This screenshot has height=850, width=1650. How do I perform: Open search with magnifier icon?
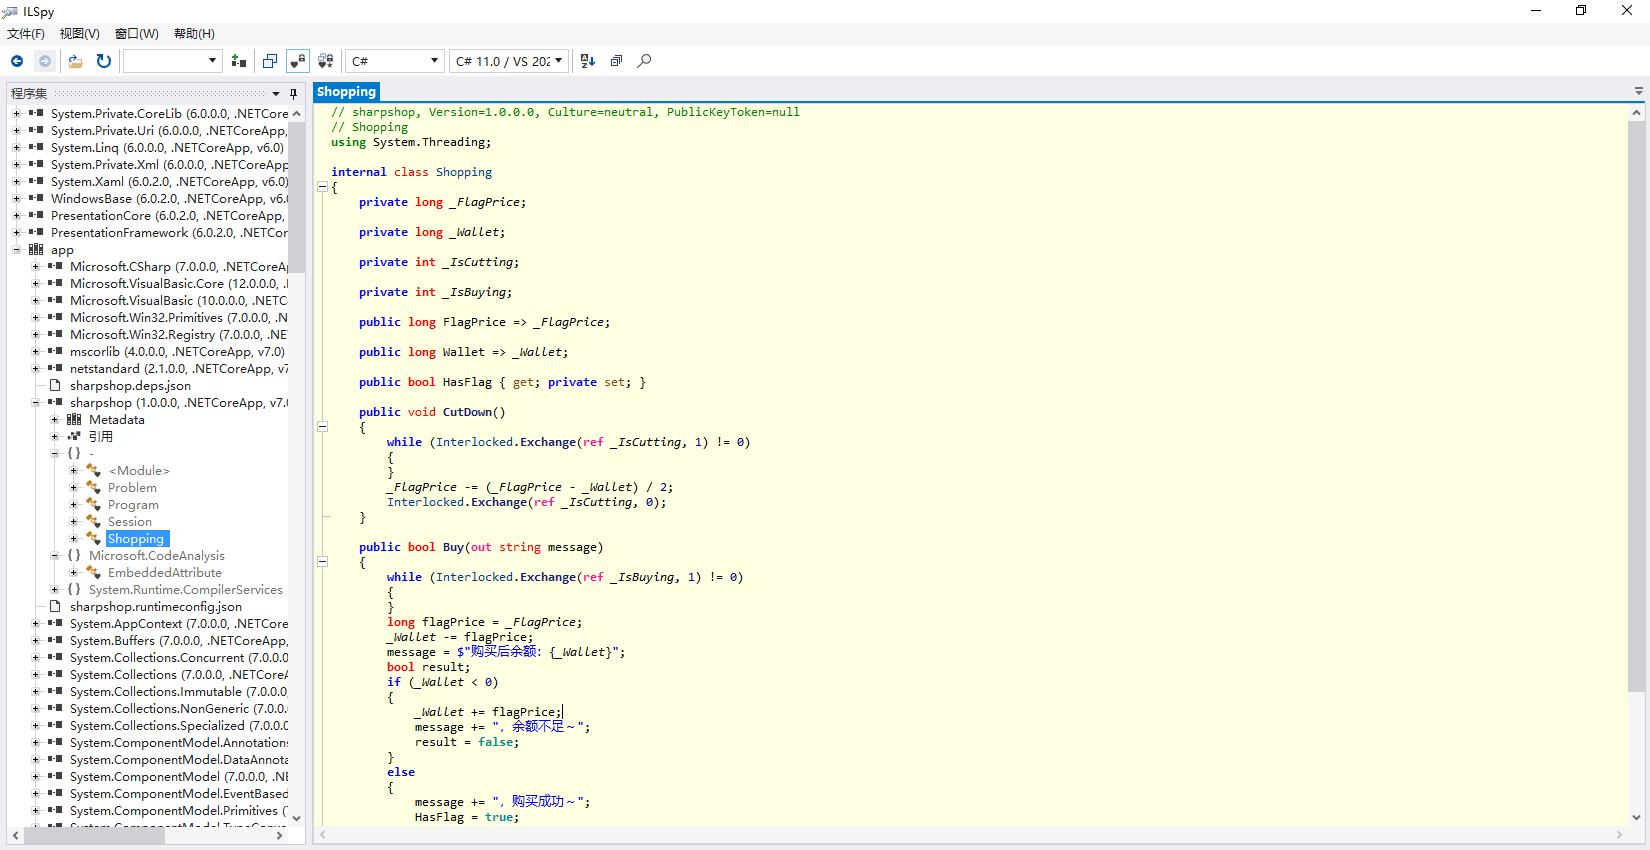644,61
